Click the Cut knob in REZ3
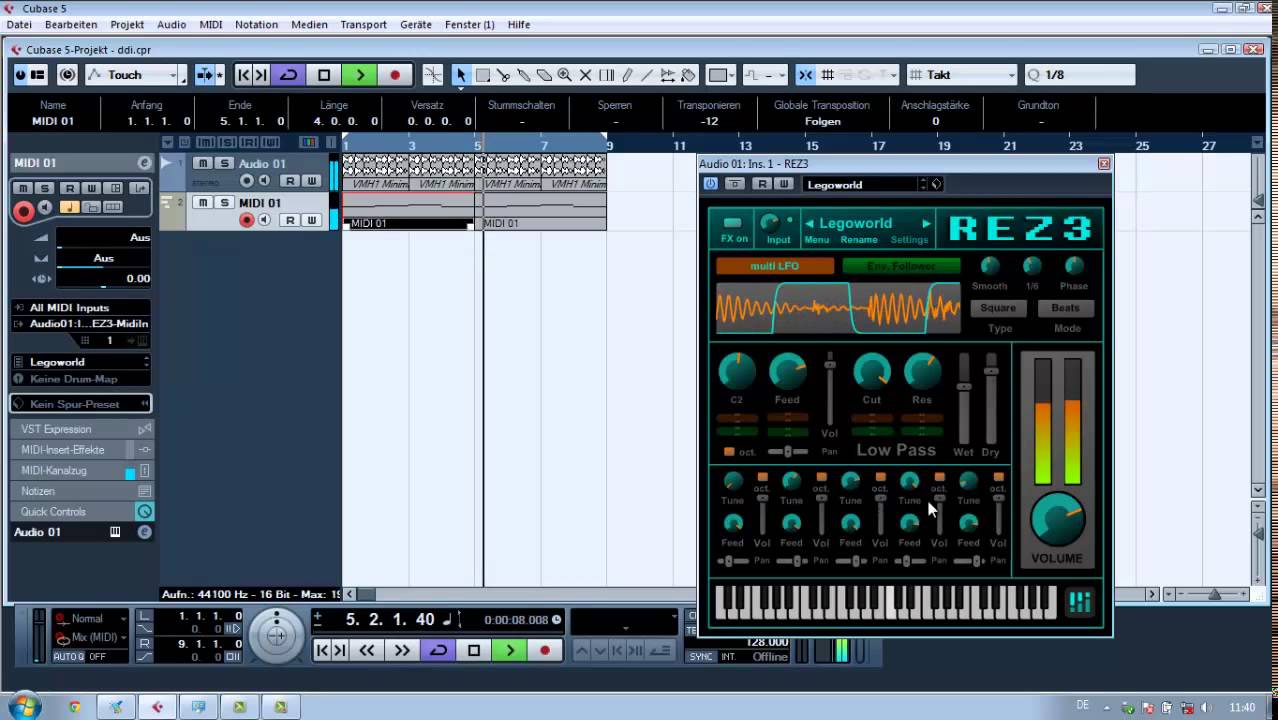Image resolution: width=1278 pixels, height=720 pixels. point(872,372)
